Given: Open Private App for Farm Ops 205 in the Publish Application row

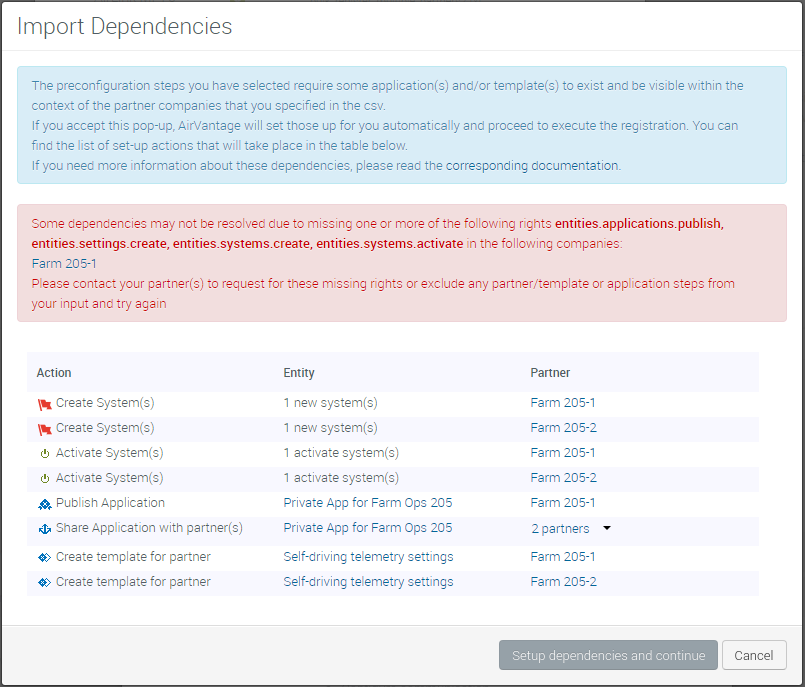Looking at the screenshot, I should click(x=367, y=503).
